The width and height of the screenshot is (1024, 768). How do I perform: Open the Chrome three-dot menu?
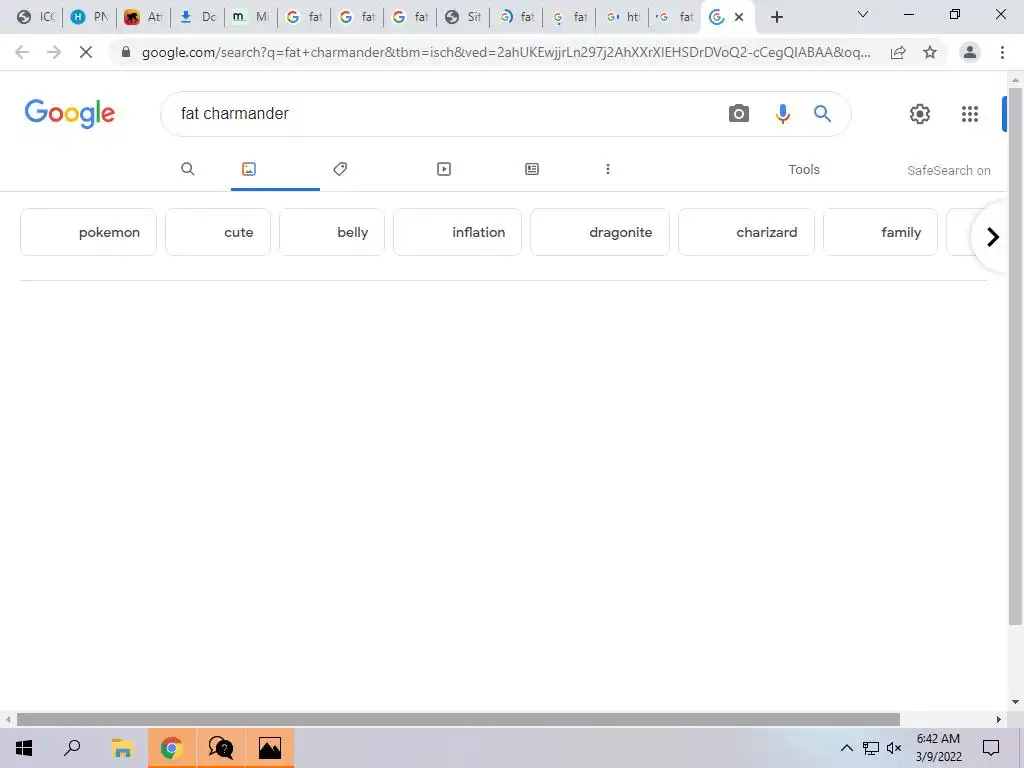point(1002,52)
